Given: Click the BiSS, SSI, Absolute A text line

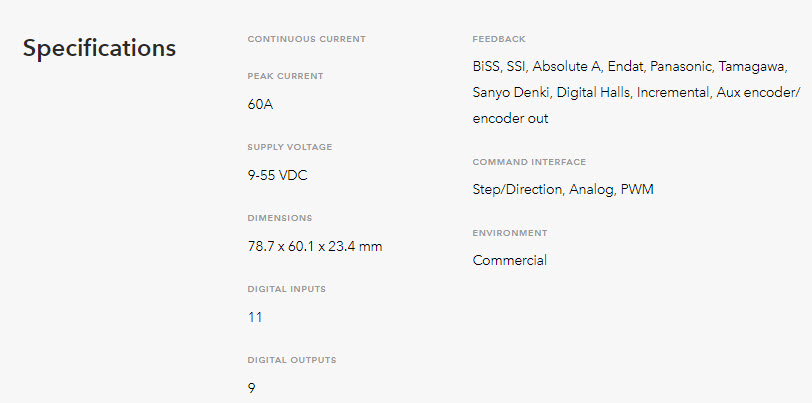Looking at the screenshot, I should coord(630,67).
